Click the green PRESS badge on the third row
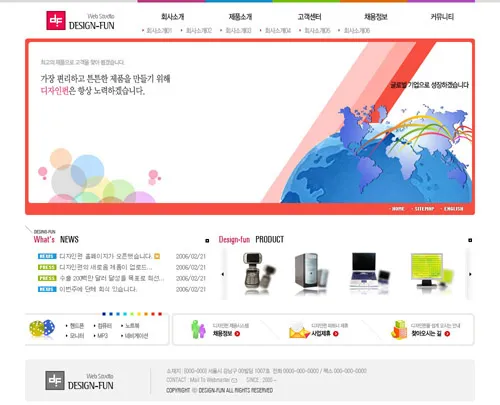500x405 pixels. pos(47,278)
